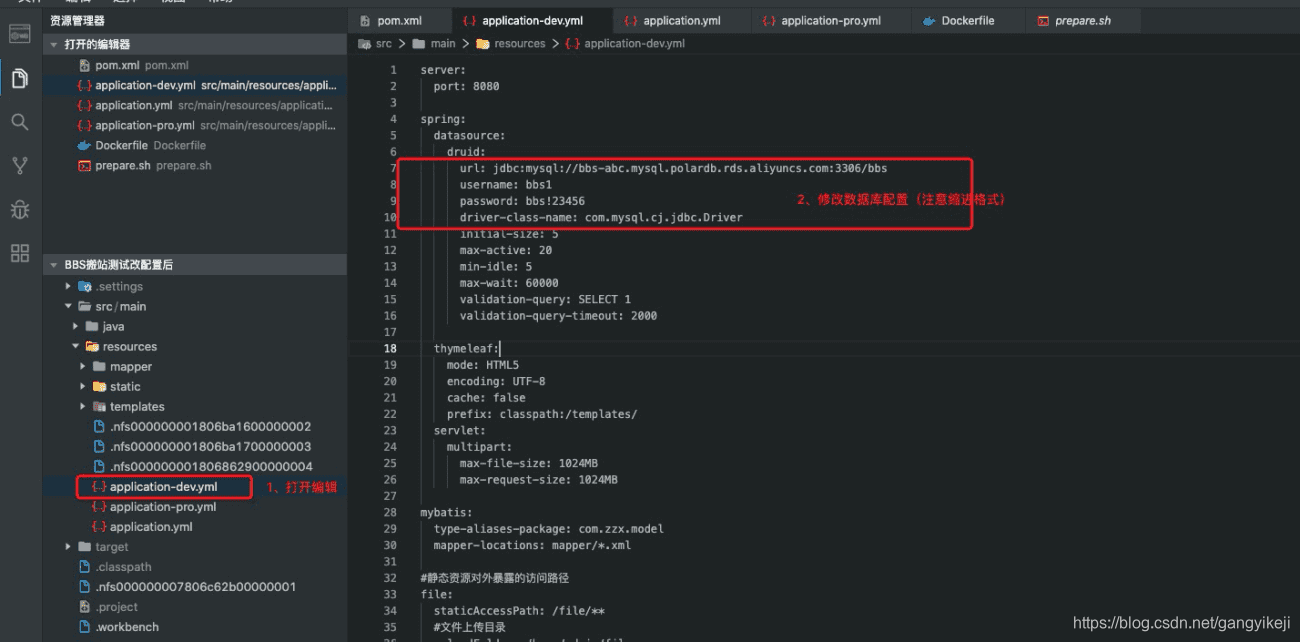
Task: Click the terminal icon beside prepare.sh in open editors
Action: tap(85, 165)
